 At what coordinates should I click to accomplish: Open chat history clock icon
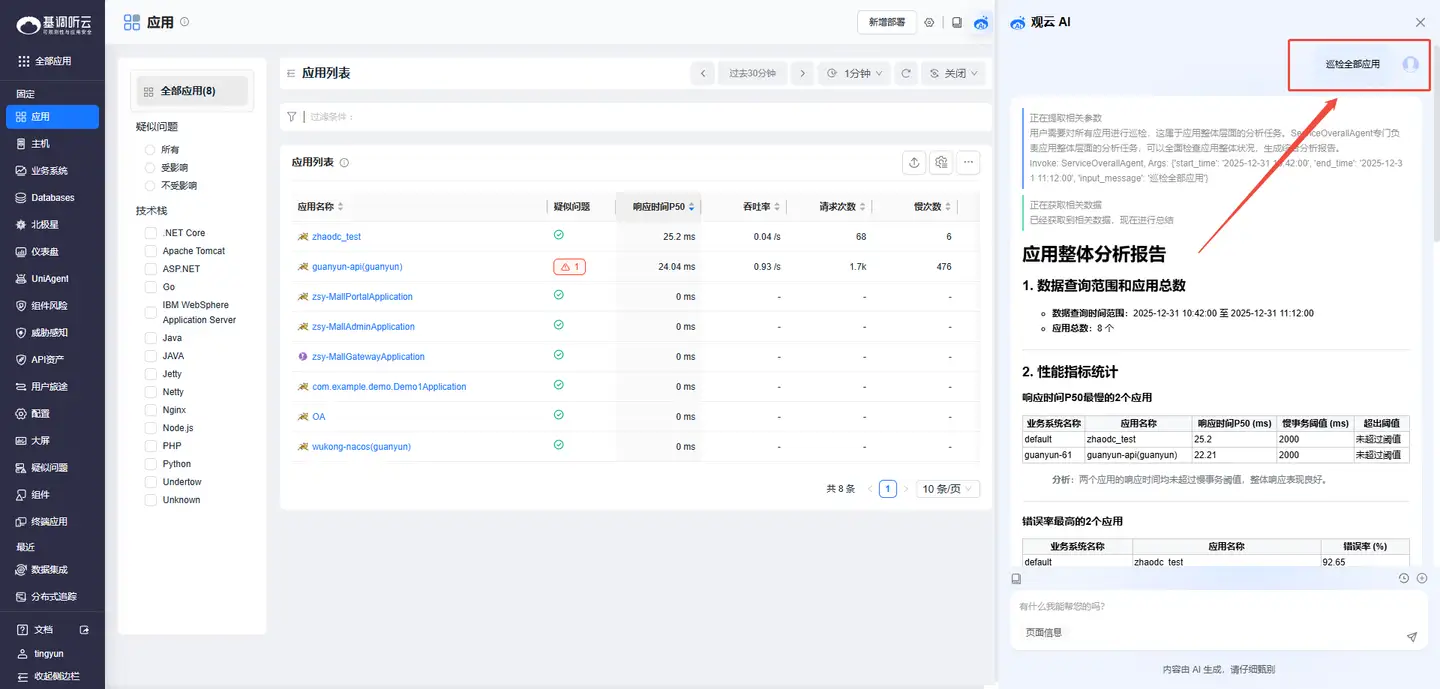tap(1403, 578)
